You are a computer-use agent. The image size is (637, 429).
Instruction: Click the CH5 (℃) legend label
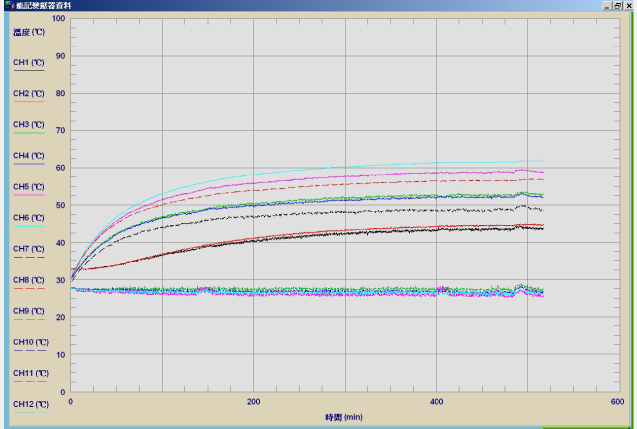(28, 186)
